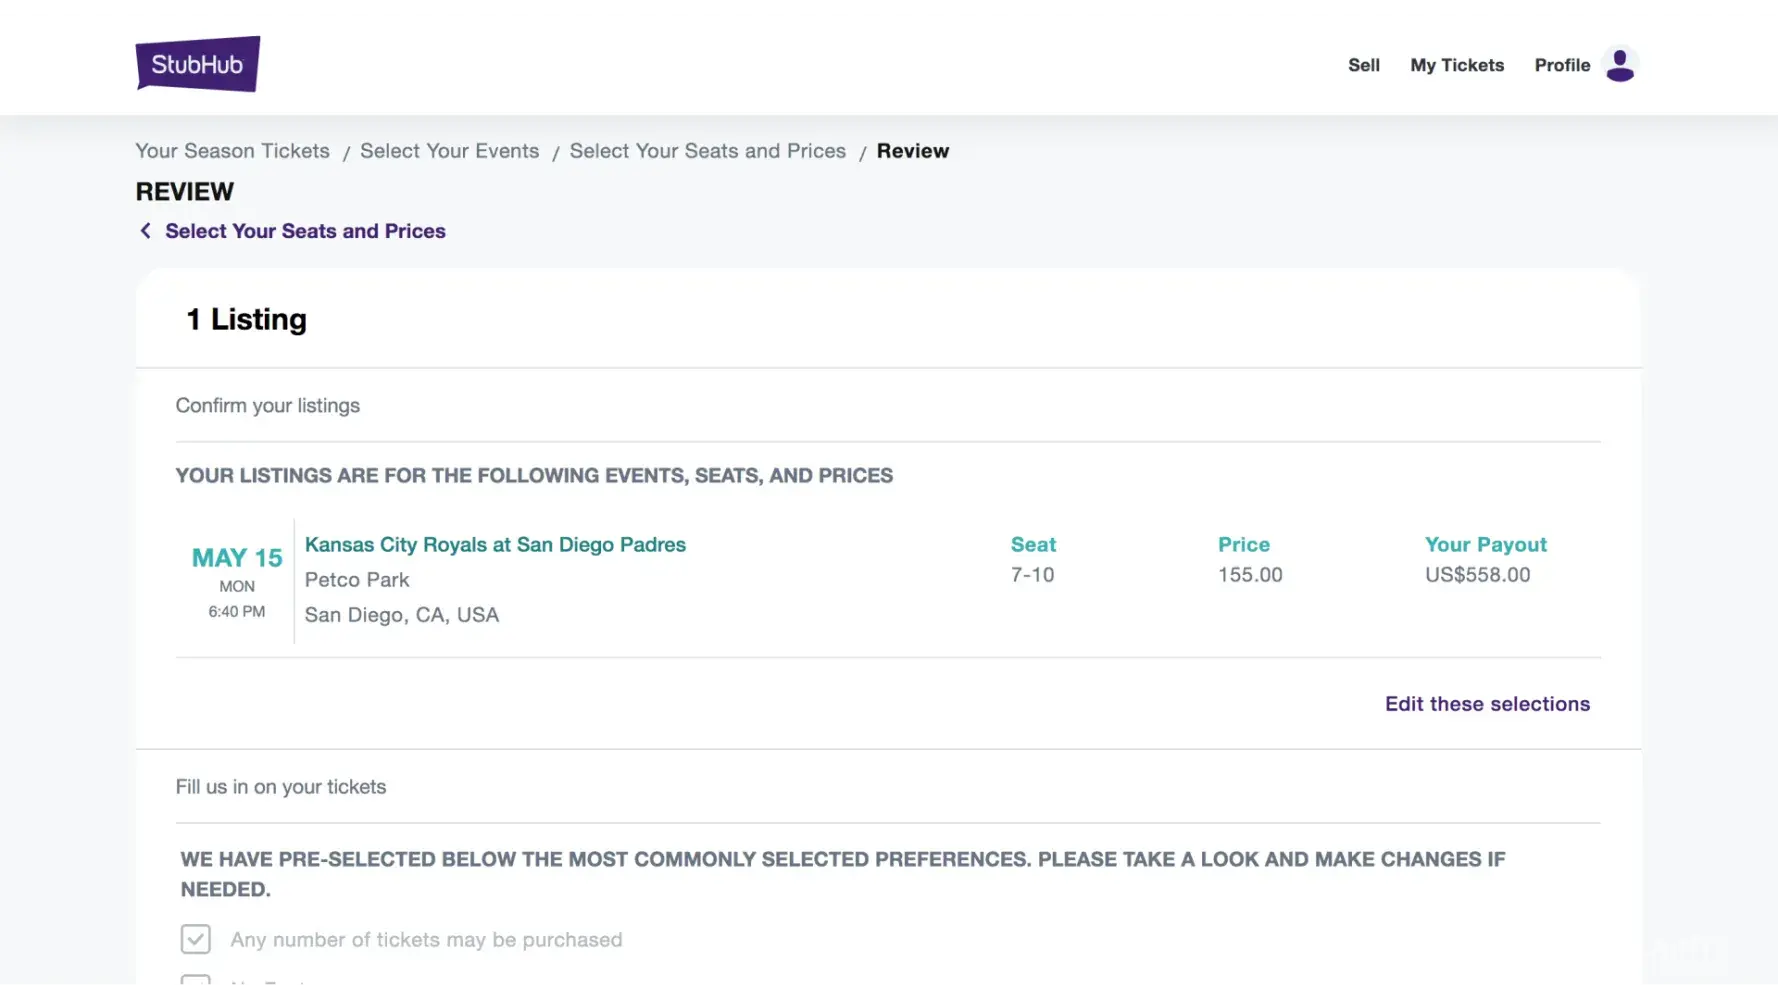Click the Your Payout amount US$558.00

click(1477, 575)
